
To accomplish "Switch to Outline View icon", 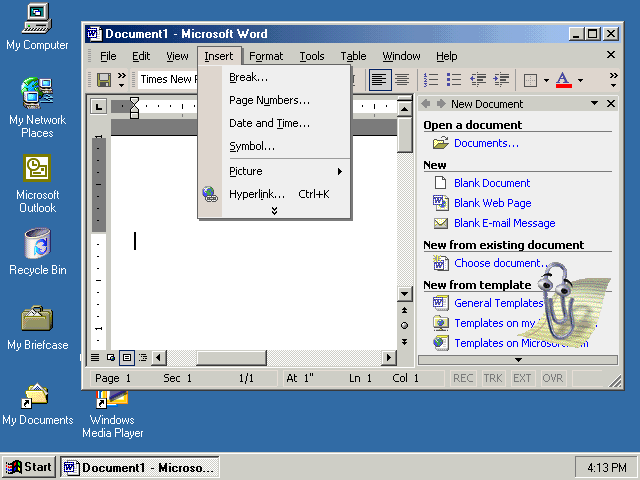I will pyautogui.click(x=143, y=358).
